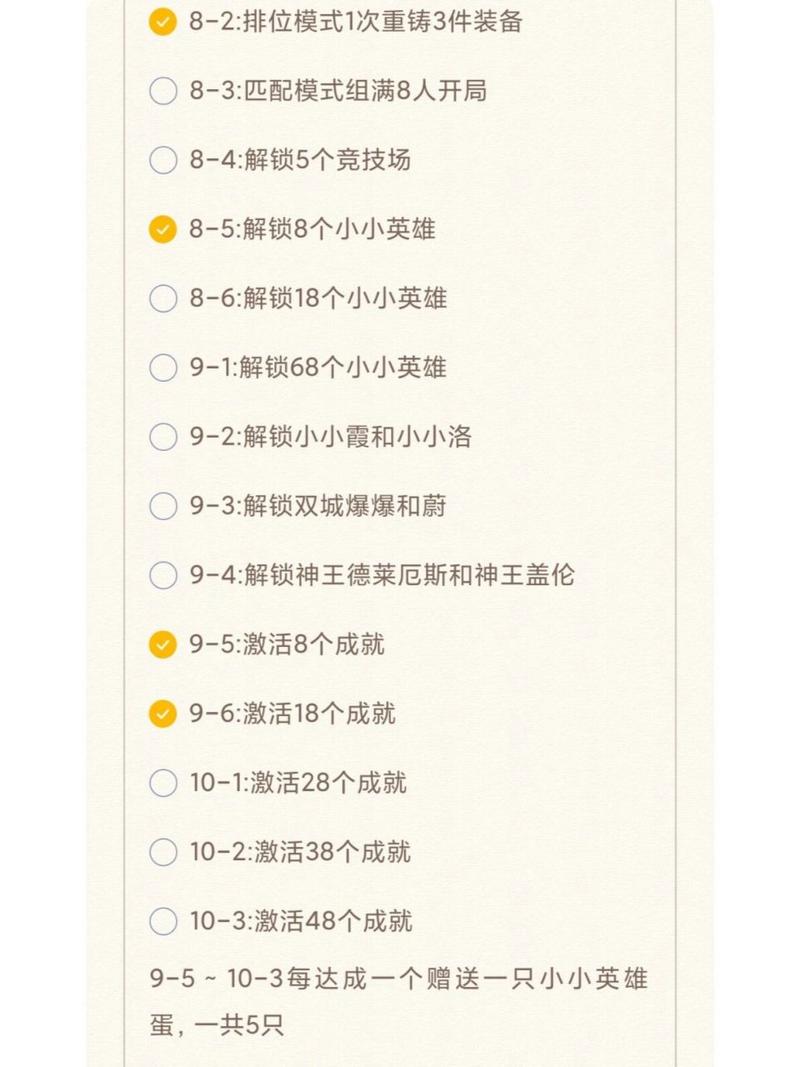
Task: Click the 9-3:解锁双城爆爆和蔚 text
Action: pyautogui.click(x=318, y=506)
